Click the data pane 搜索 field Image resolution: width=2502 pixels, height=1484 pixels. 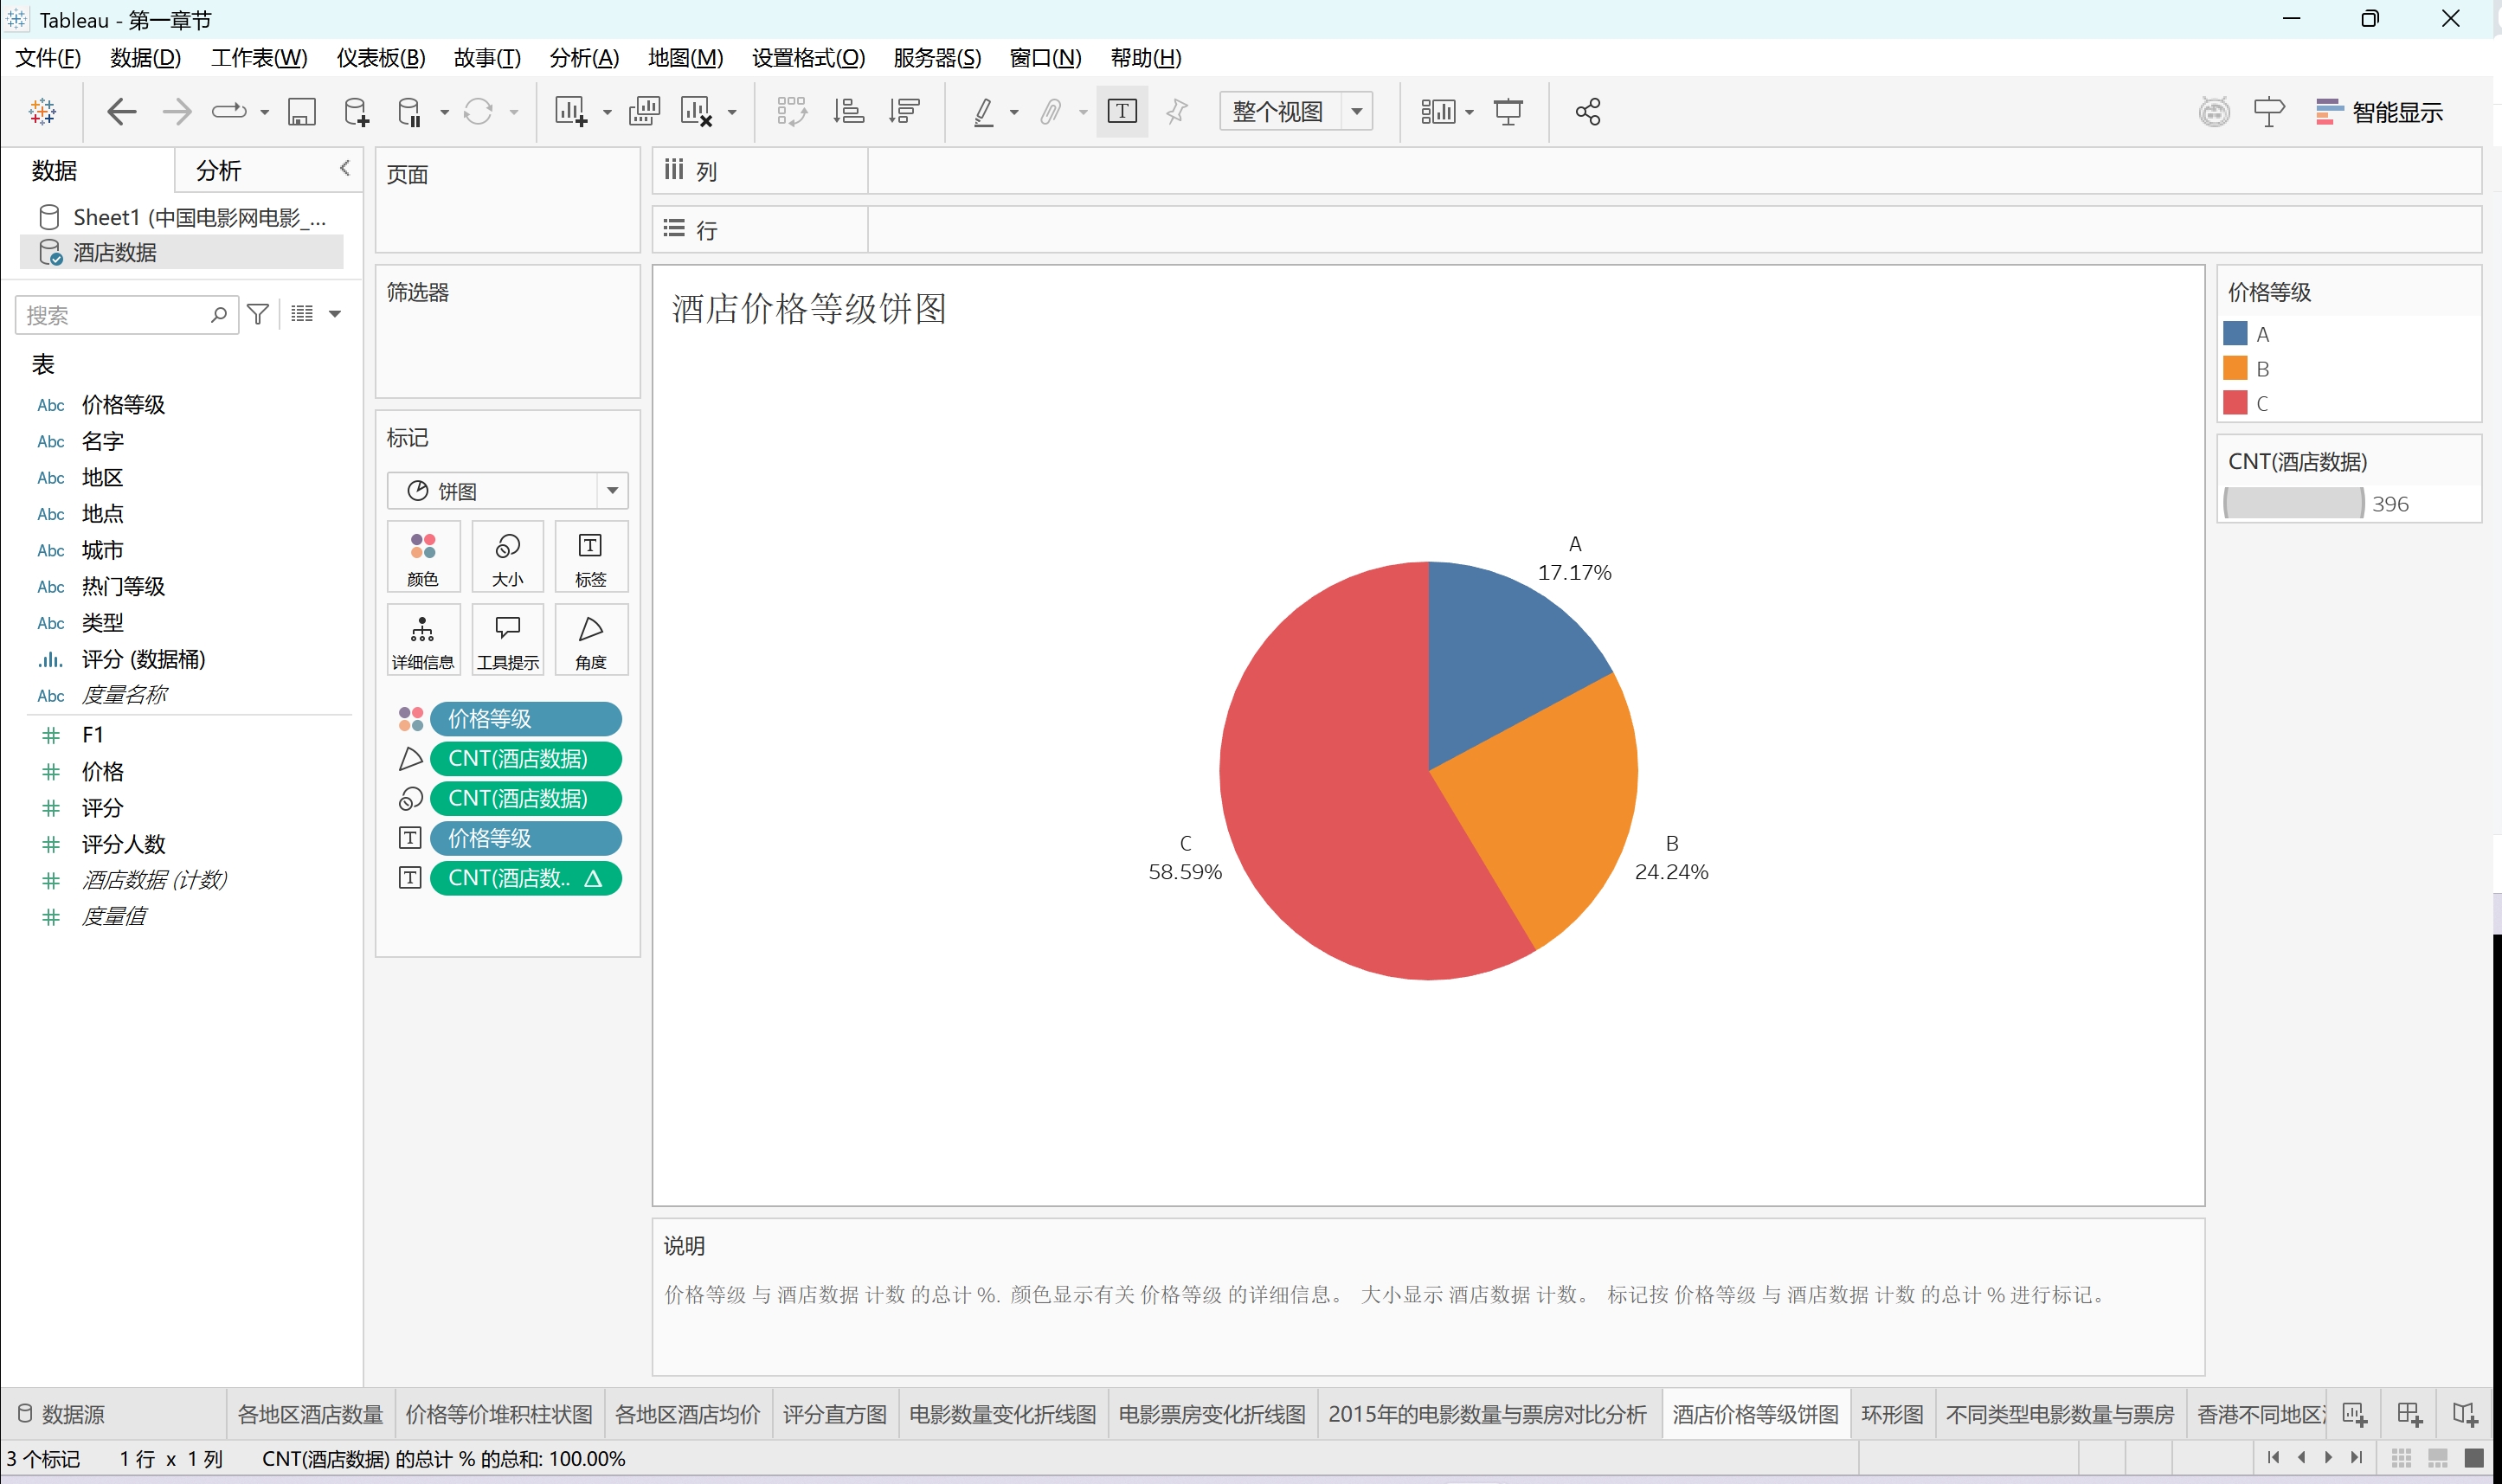point(112,315)
